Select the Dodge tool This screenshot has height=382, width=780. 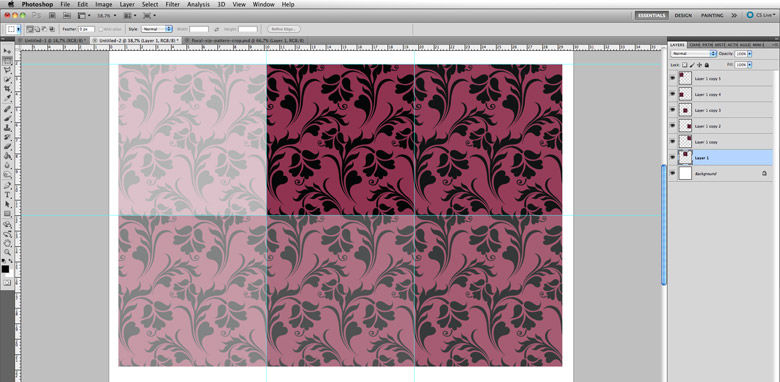7,175
